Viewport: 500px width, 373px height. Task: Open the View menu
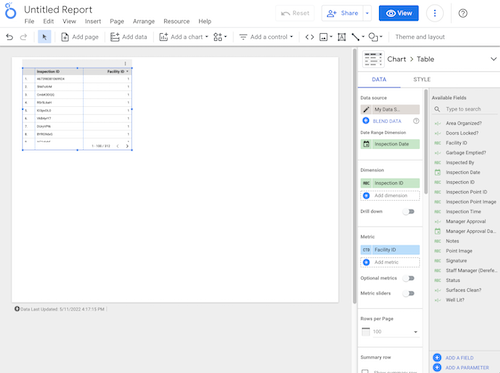tap(69, 21)
